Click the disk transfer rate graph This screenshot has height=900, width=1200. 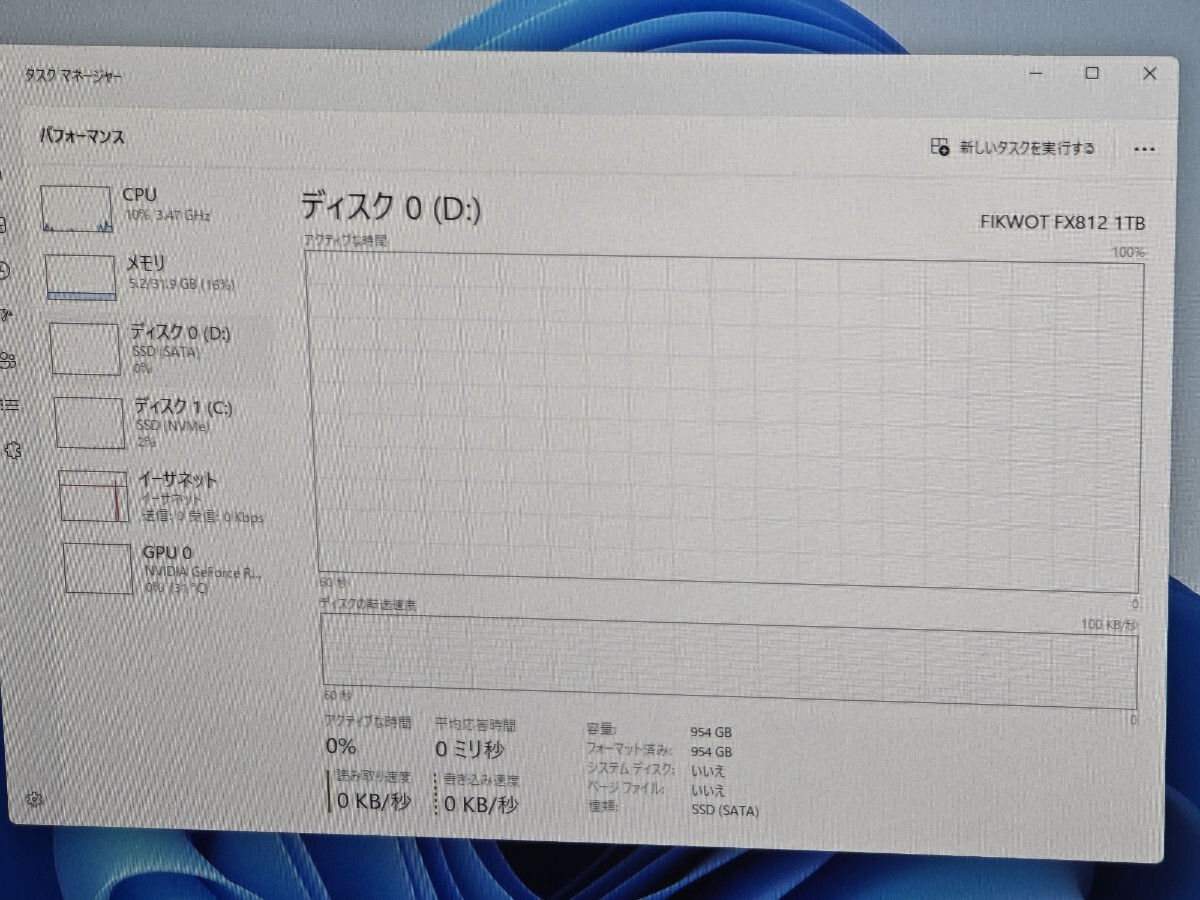[728, 661]
